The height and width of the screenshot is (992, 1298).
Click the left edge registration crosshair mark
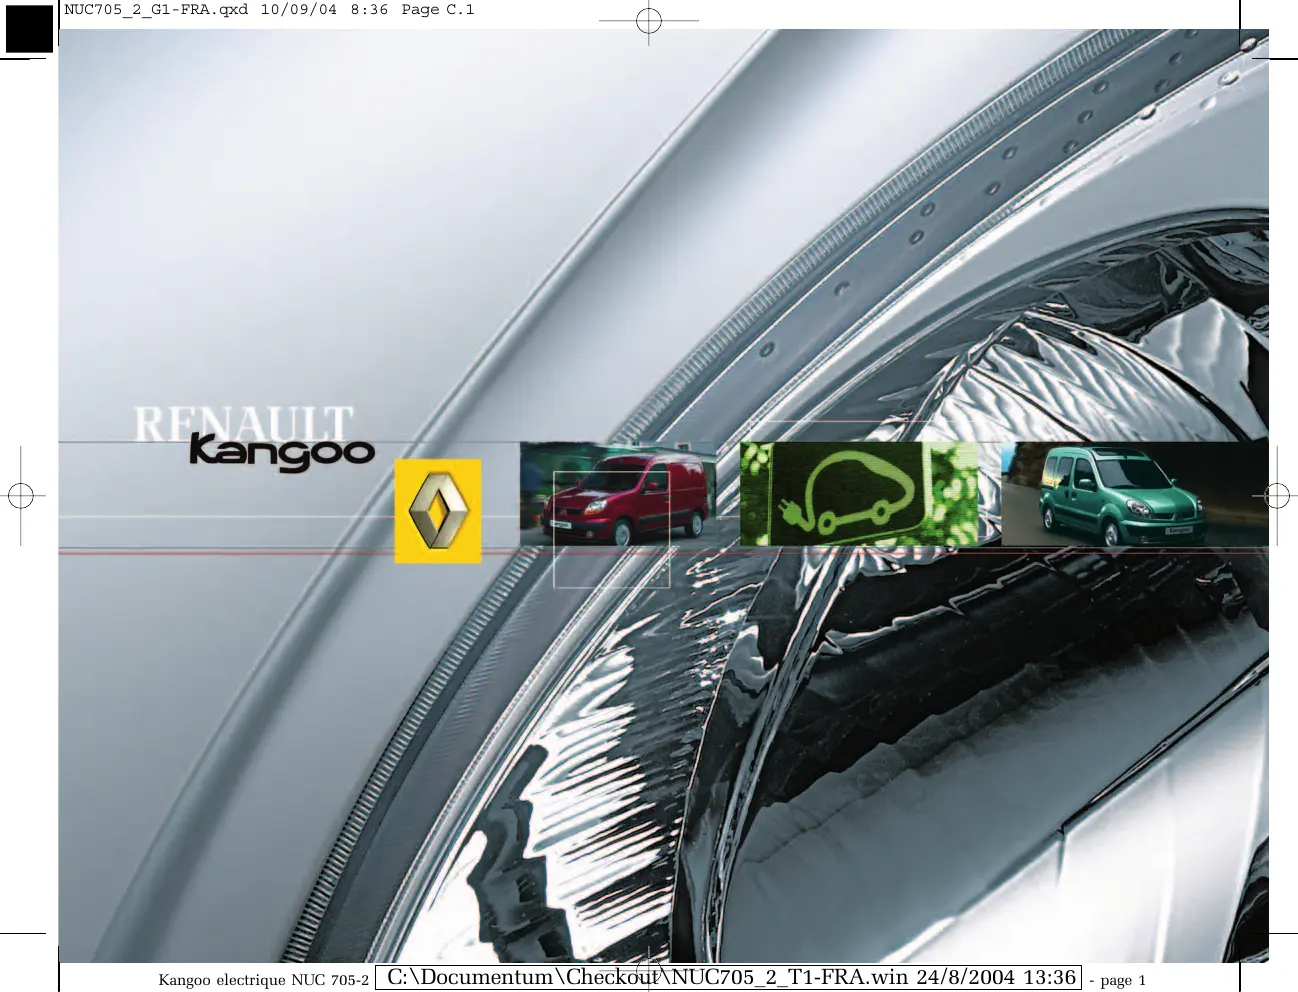21,495
